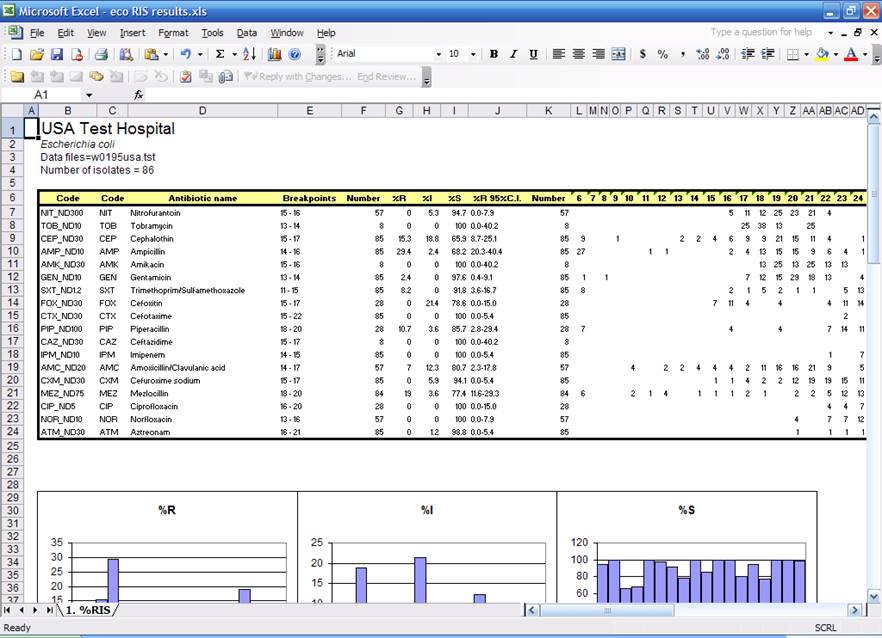Click the Send to Mail Recipient icon
The height and width of the screenshot is (638, 882).
coord(226,77)
